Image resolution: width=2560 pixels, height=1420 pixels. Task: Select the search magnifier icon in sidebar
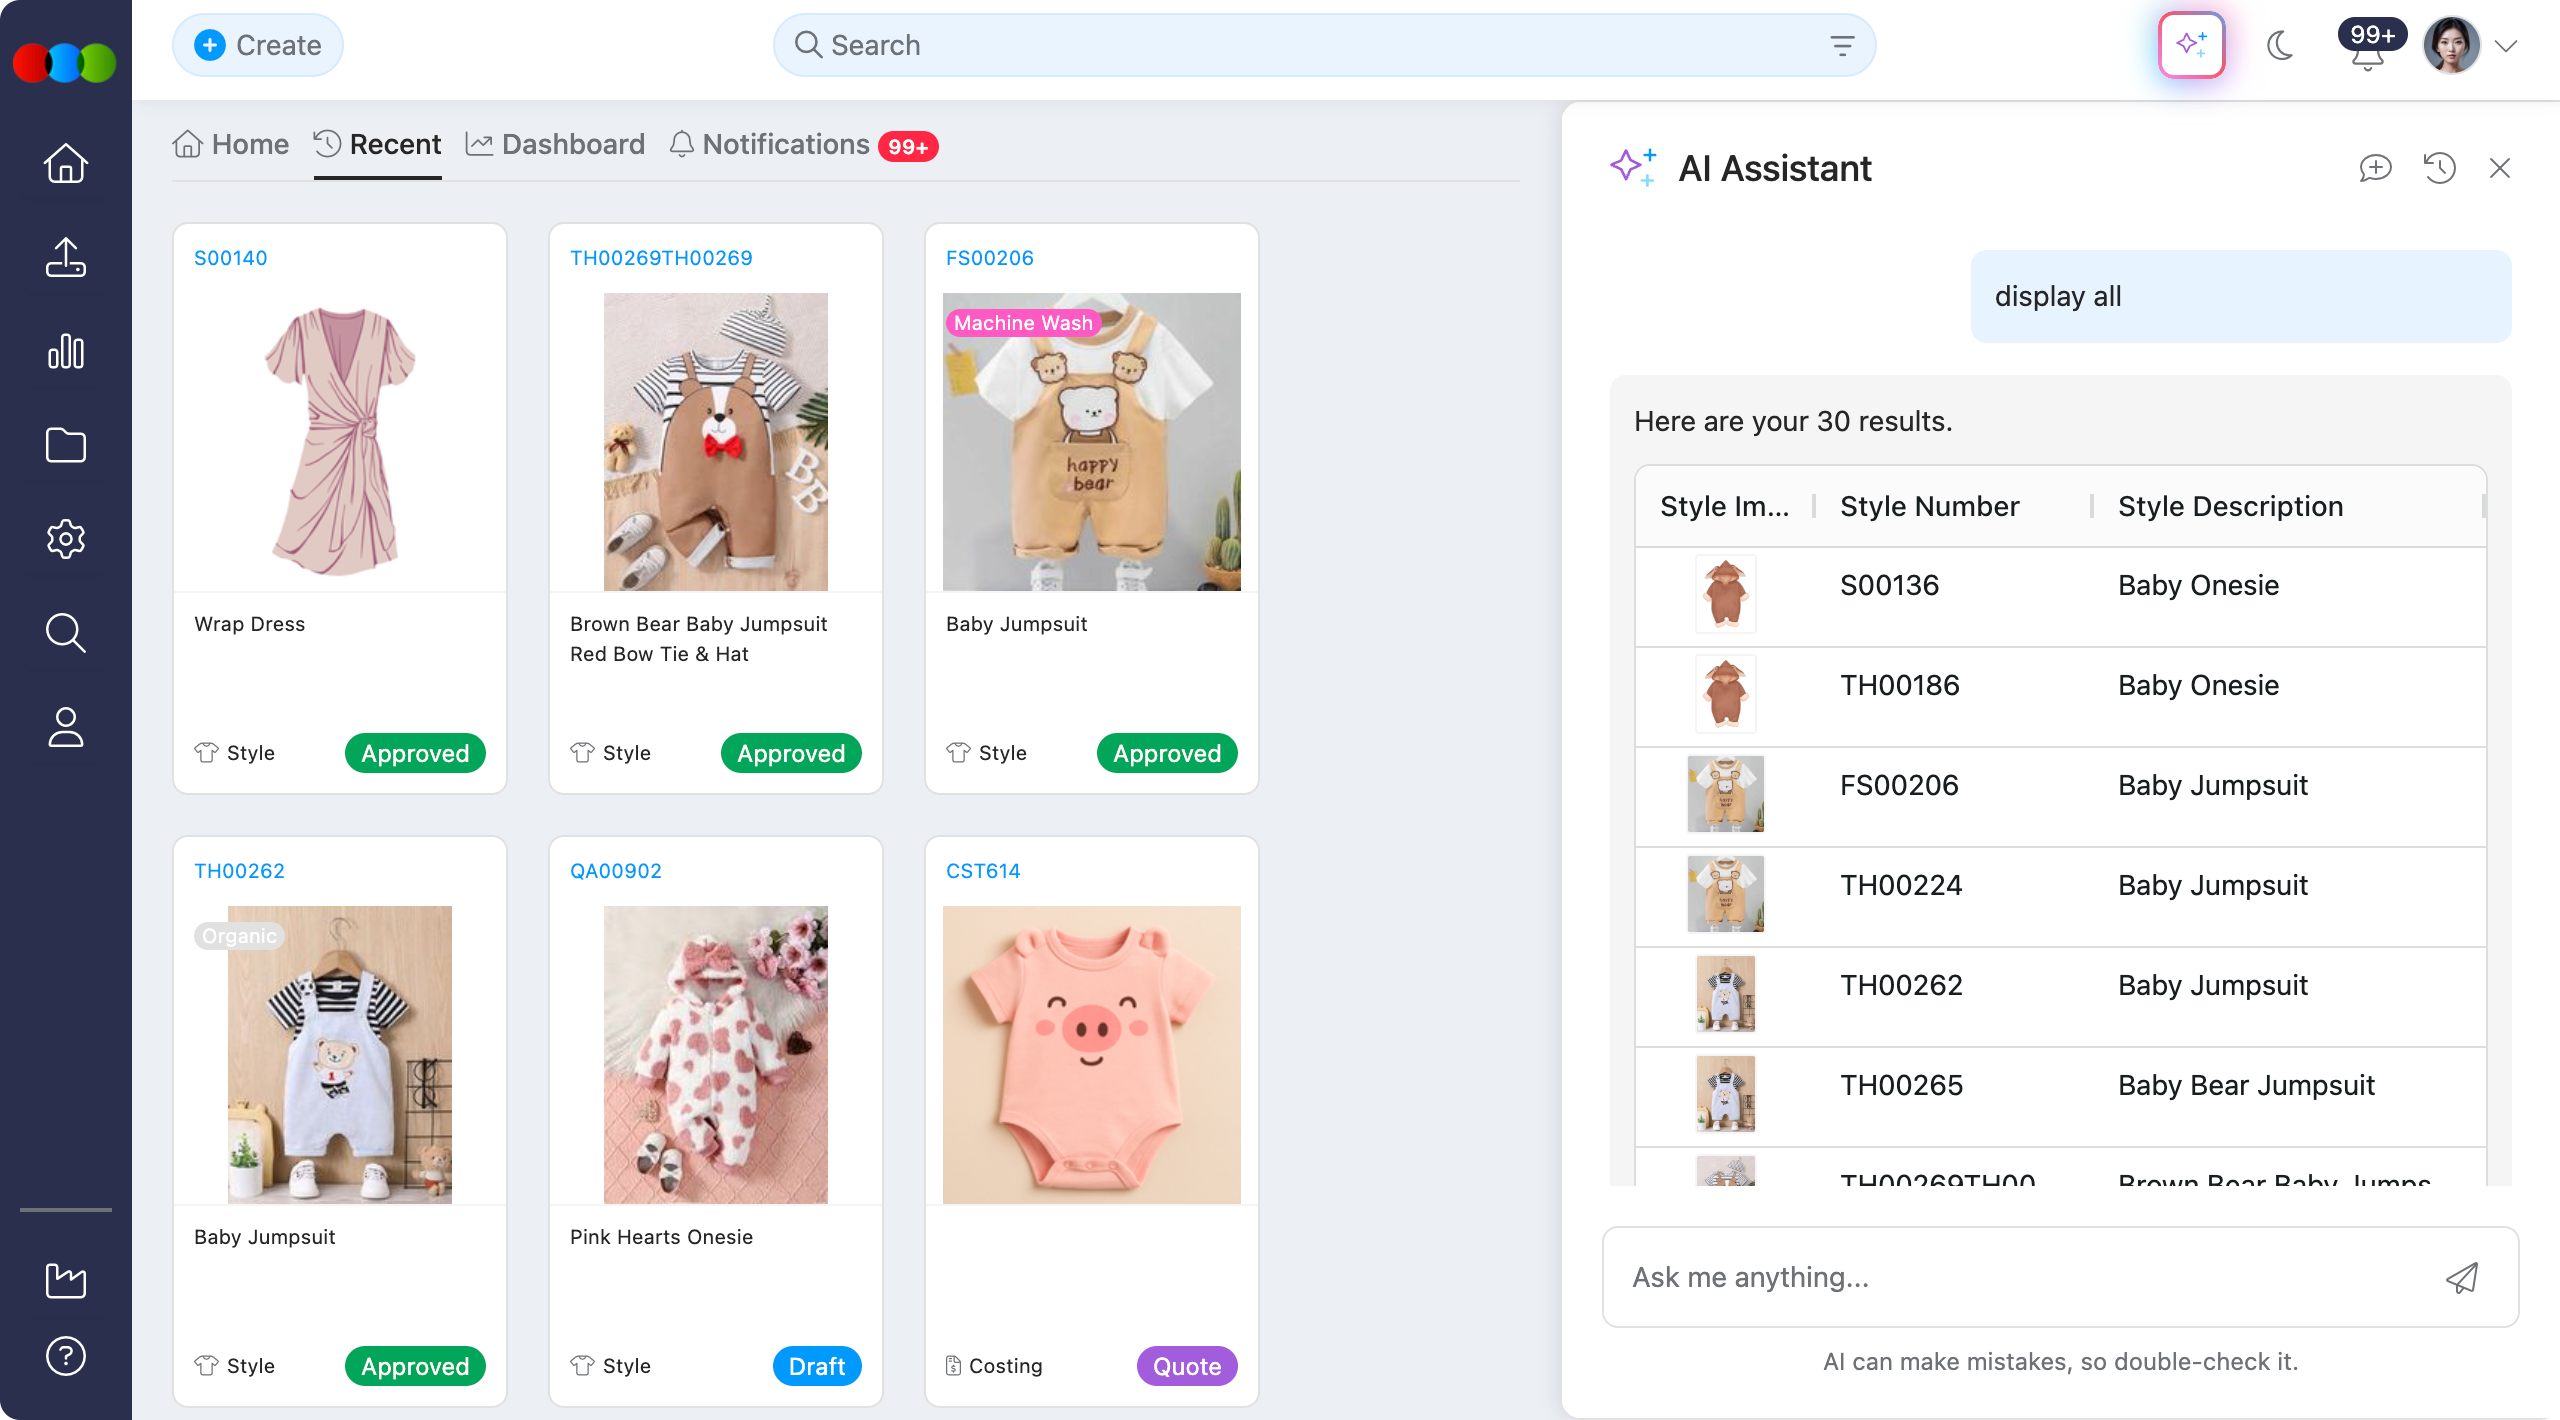tap(64, 632)
